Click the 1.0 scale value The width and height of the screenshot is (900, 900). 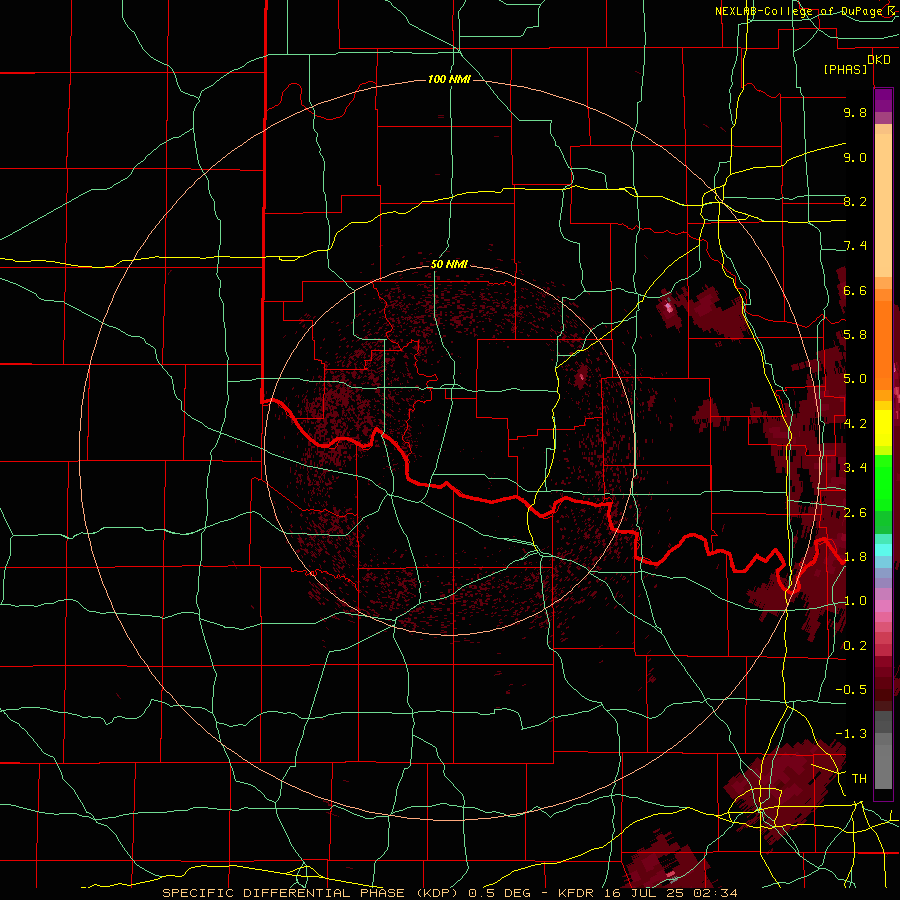coord(855,601)
